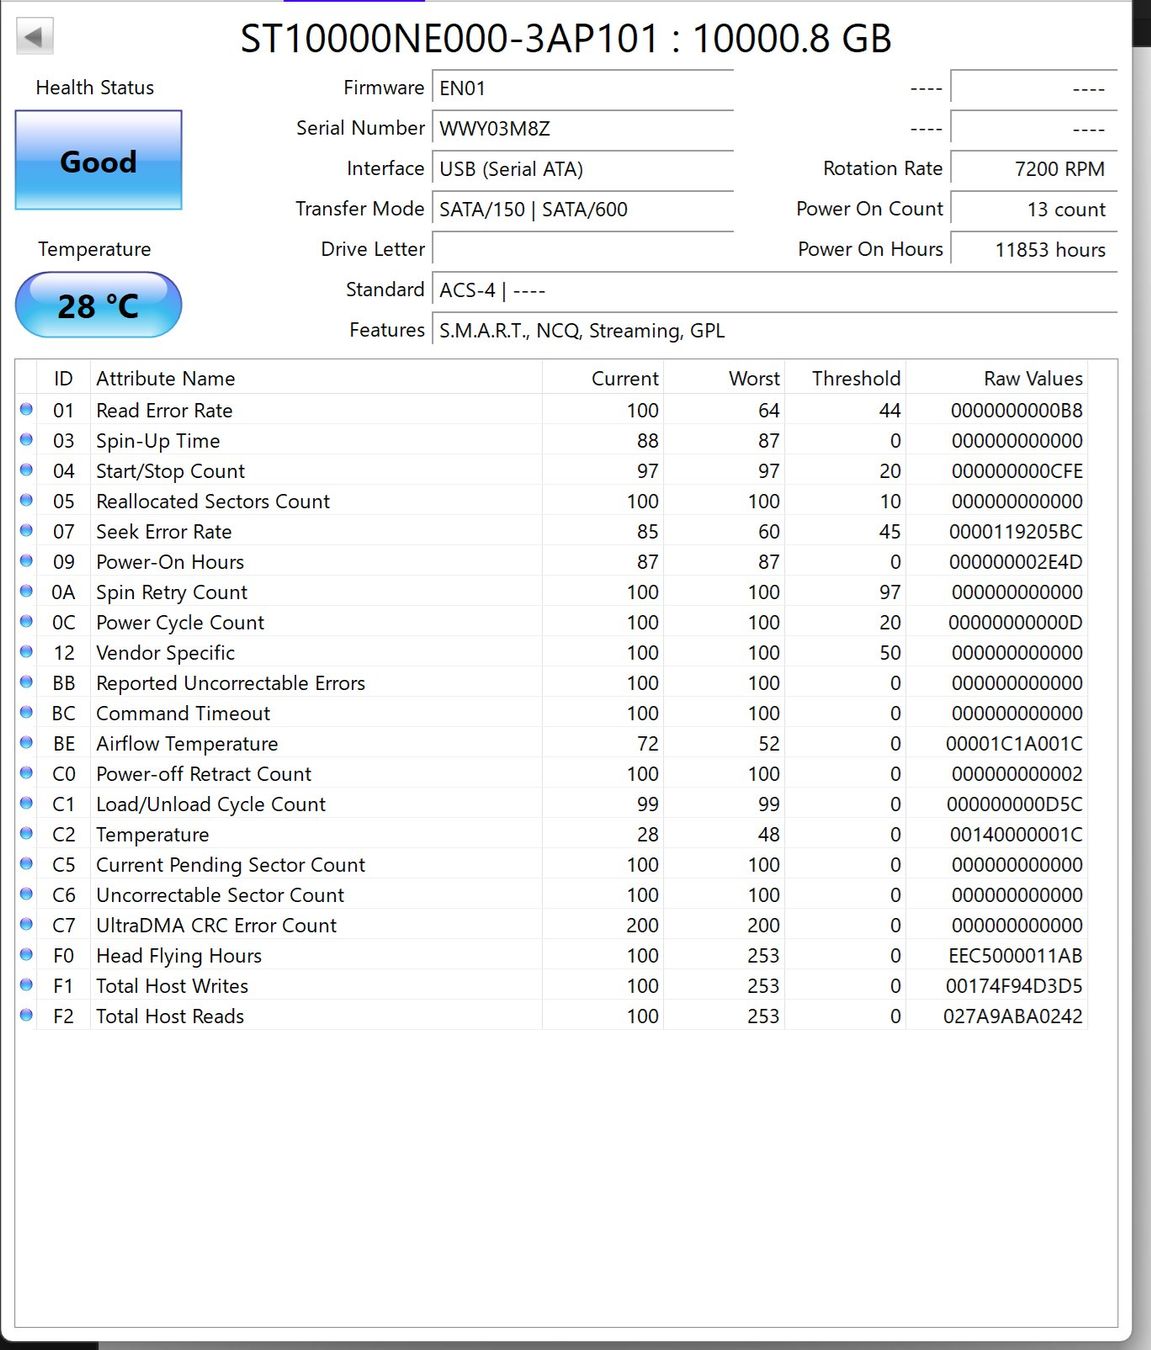The height and width of the screenshot is (1350, 1151).
Task: Click the Features field S.M.A.R.T., NCQ
Action: (x=775, y=331)
